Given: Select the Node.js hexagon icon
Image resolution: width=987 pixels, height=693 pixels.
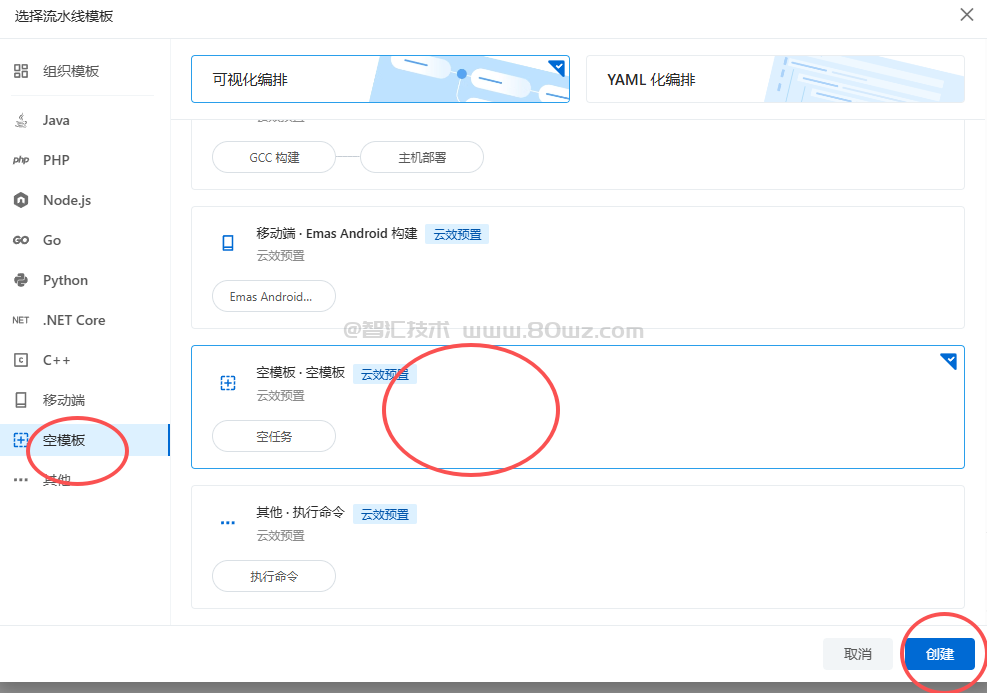Looking at the screenshot, I should coord(21,200).
